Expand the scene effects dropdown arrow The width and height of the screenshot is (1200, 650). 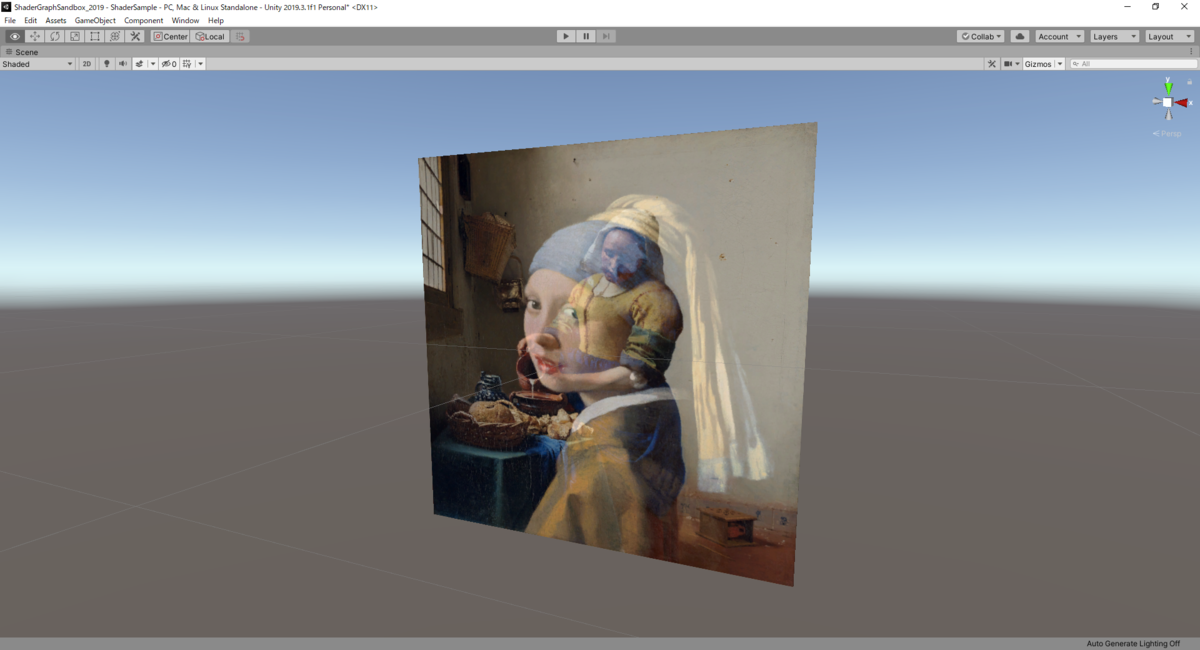(152, 64)
